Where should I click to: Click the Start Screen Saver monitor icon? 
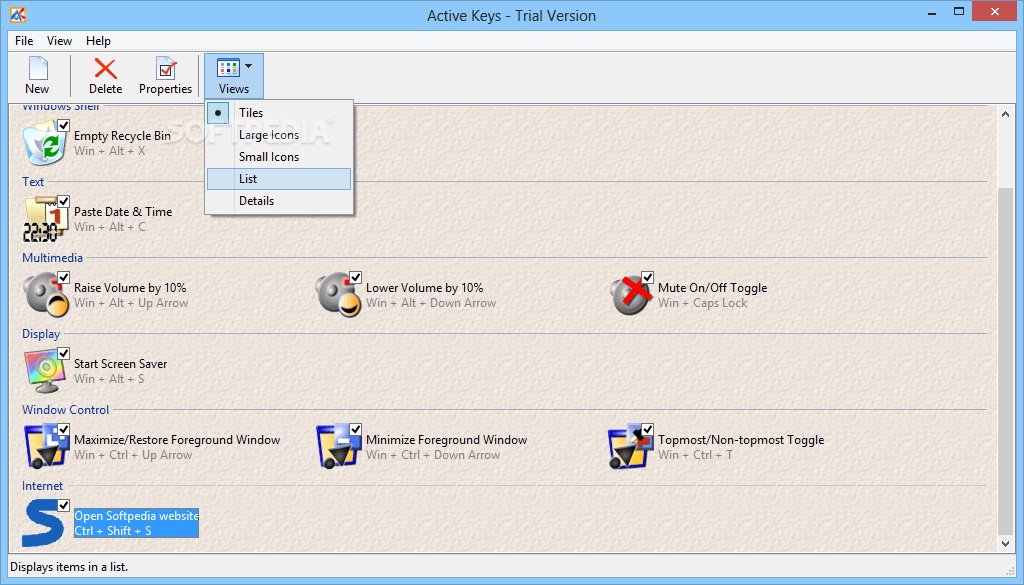coord(45,371)
